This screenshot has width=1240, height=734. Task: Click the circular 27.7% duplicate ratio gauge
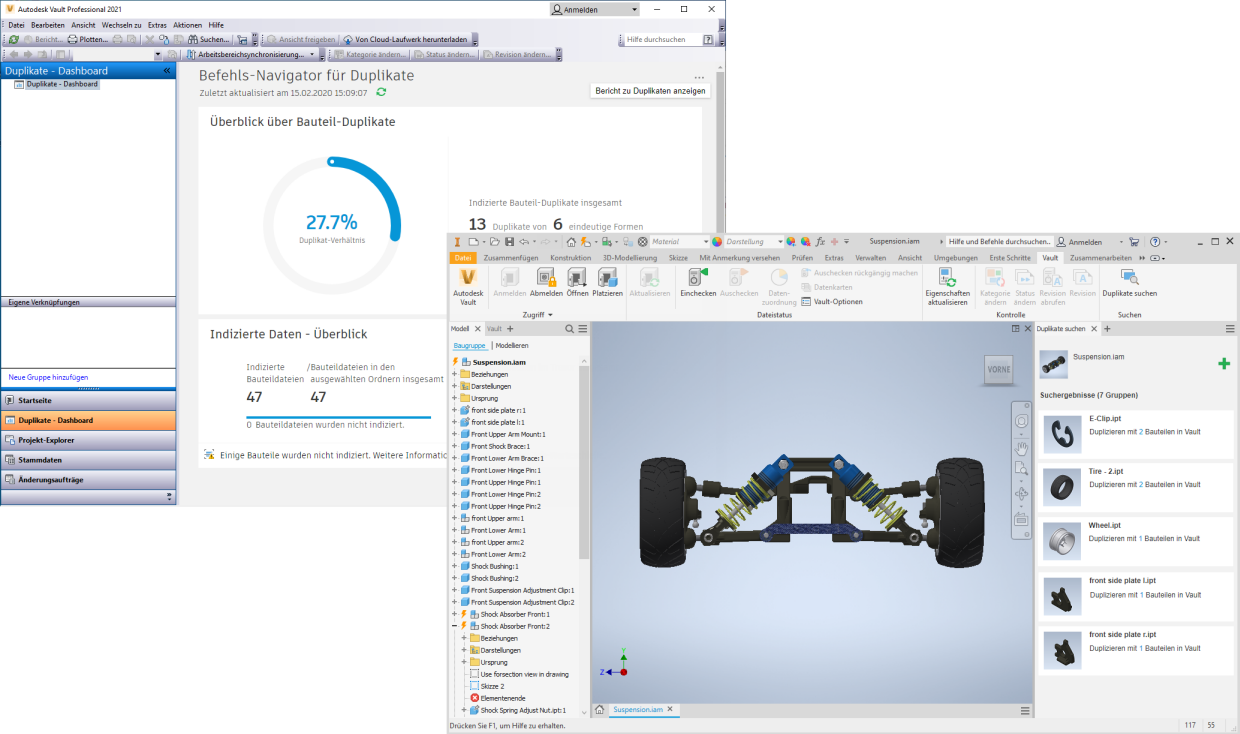(332, 226)
